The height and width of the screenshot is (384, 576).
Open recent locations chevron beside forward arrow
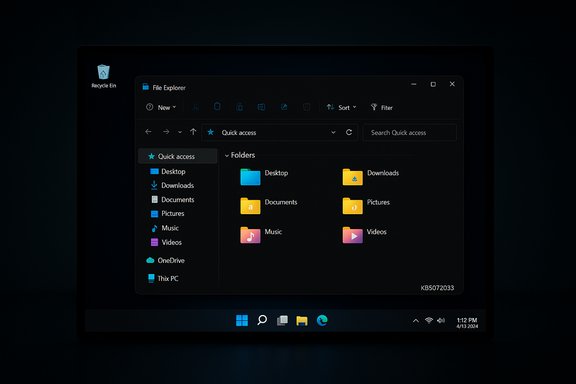180,132
